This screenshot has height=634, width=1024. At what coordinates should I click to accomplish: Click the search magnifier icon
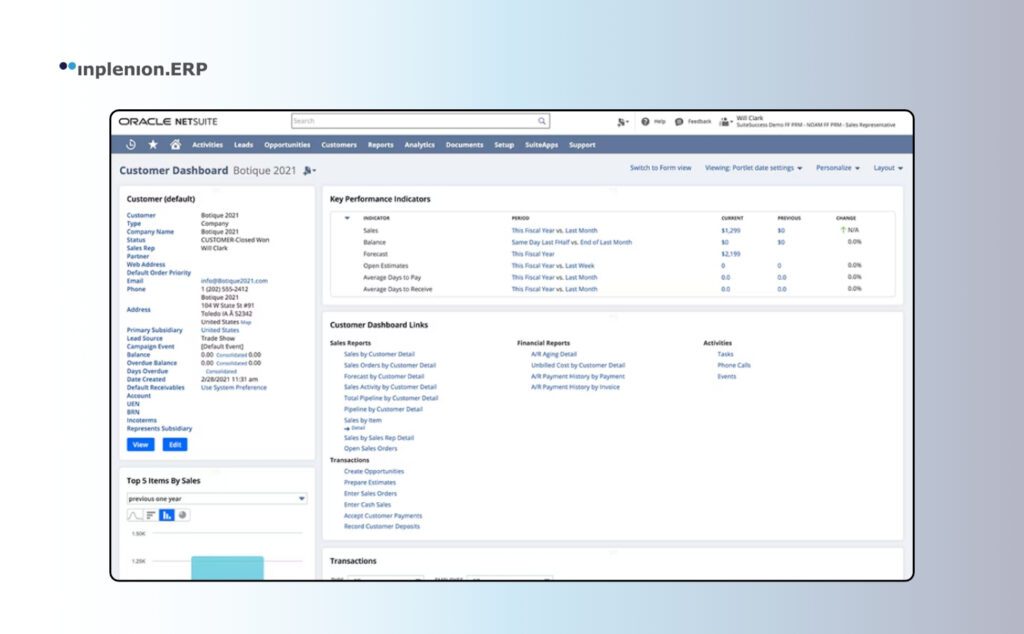point(541,121)
